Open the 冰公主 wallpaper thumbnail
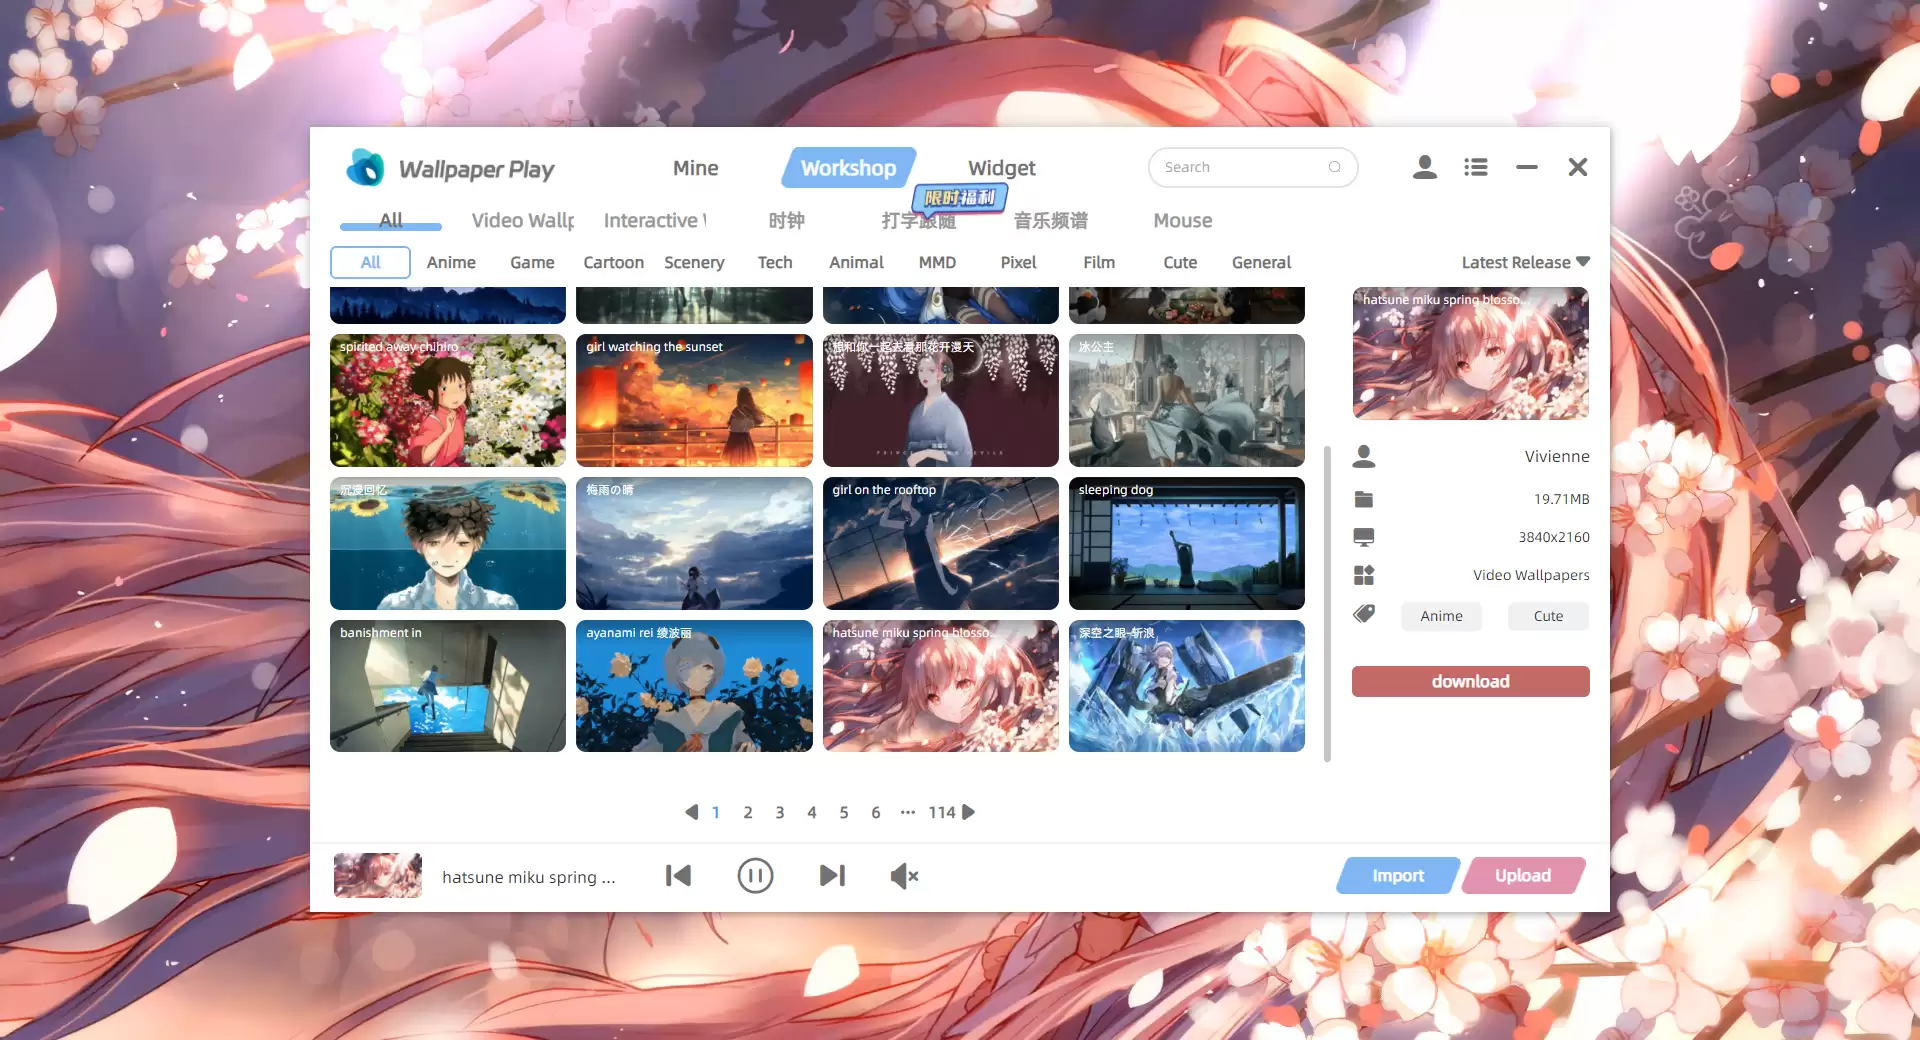 1187,400
